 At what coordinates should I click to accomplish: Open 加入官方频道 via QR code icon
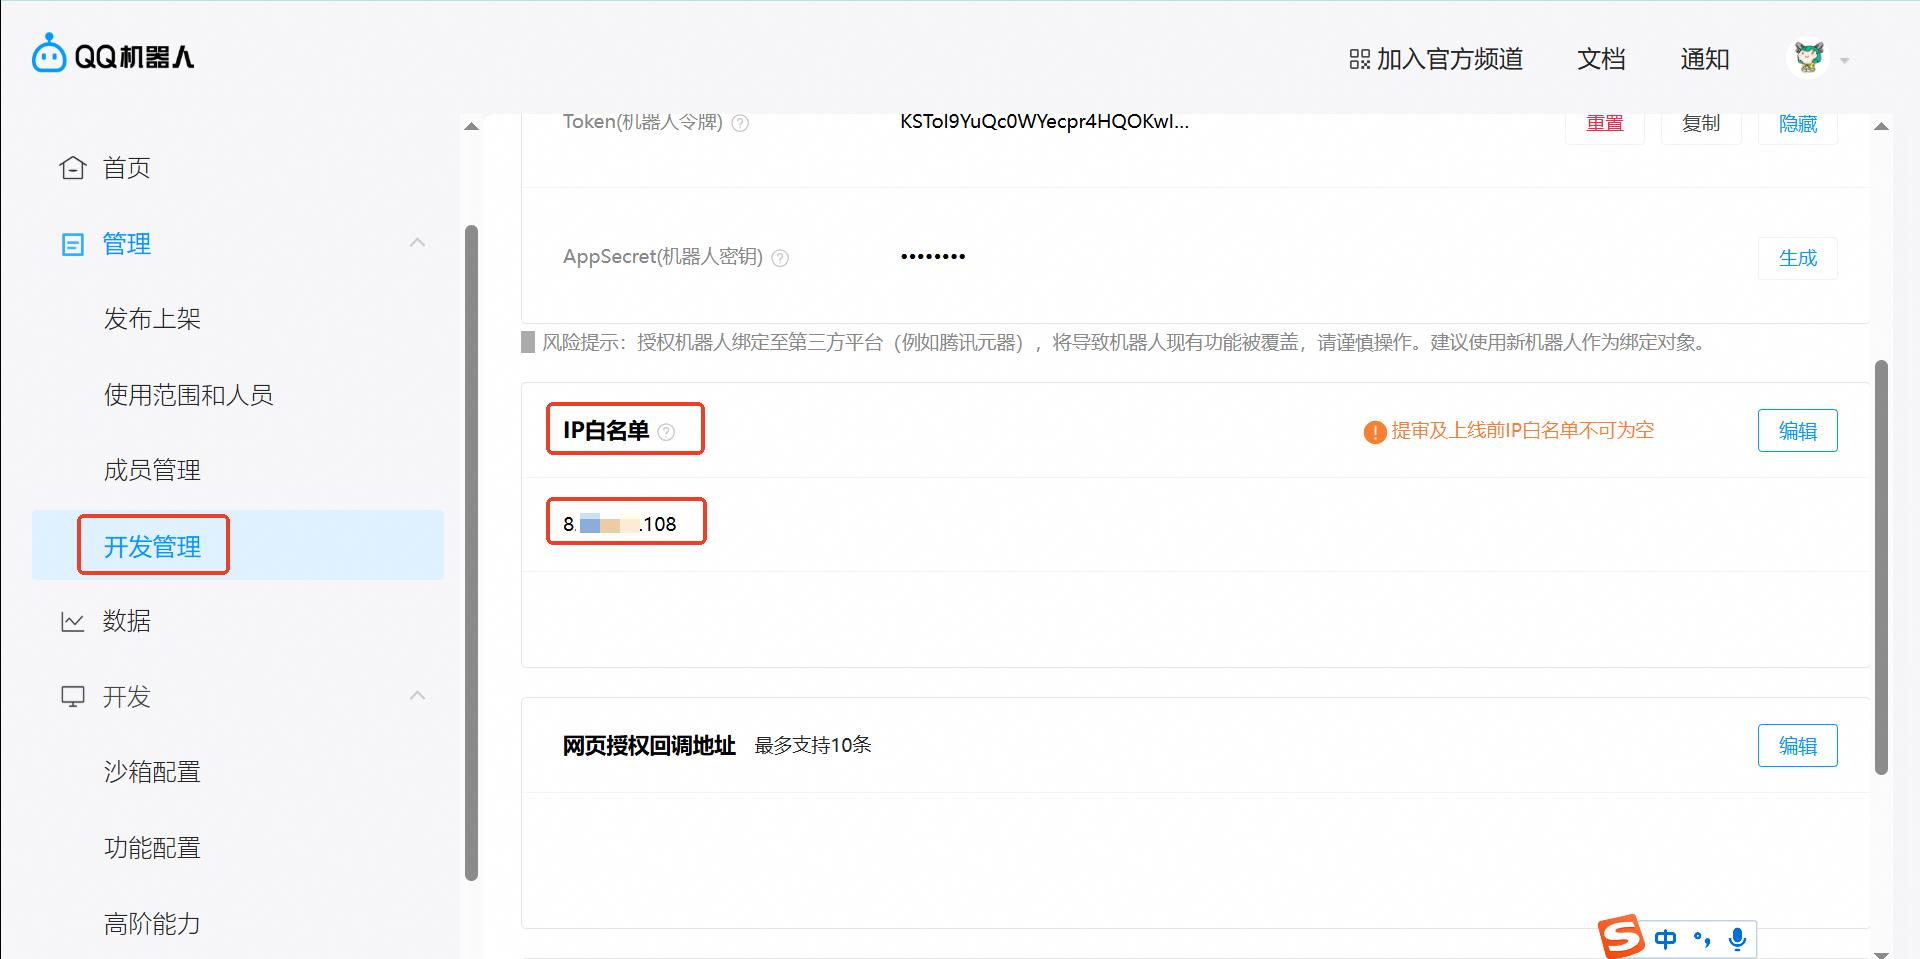tap(1359, 59)
